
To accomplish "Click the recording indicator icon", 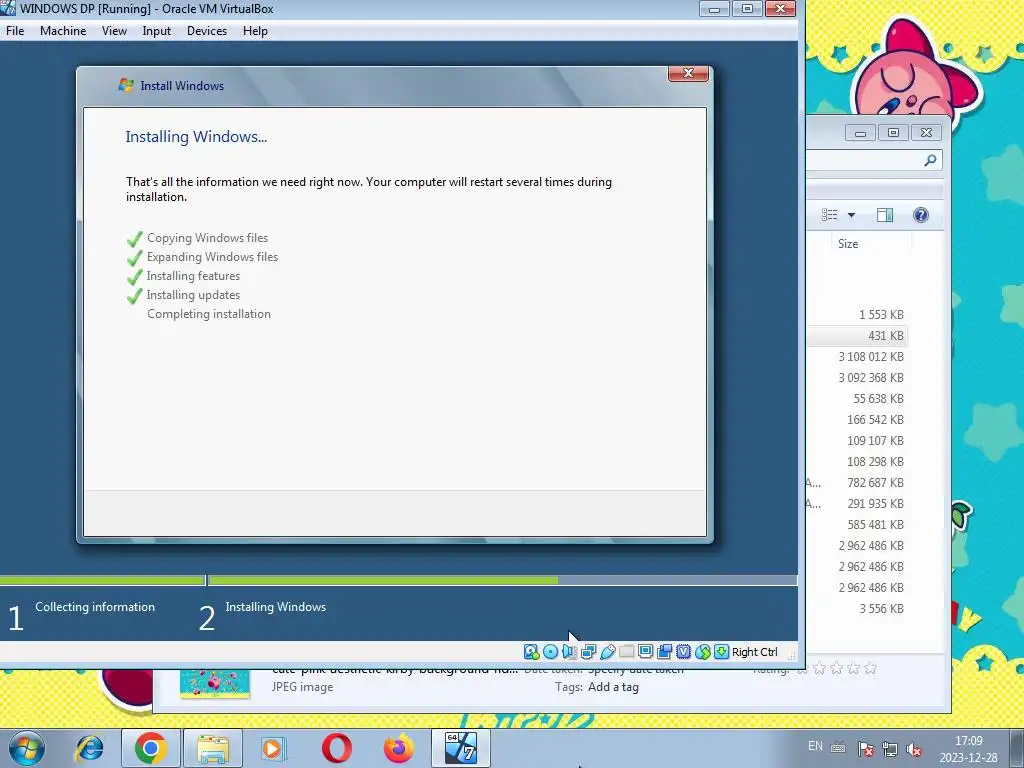I will click(664, 652).
